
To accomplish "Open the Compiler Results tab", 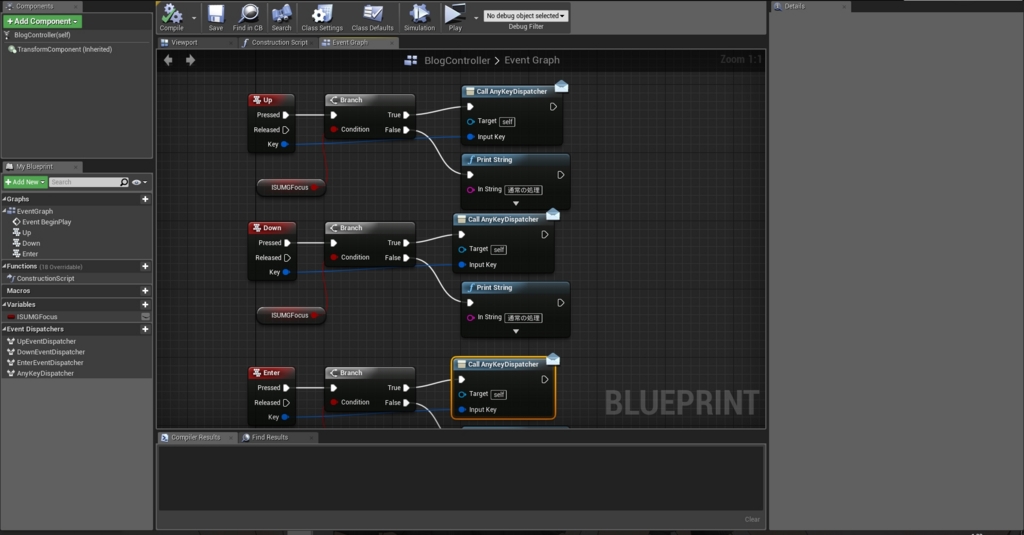I will [x=195, y=438].
